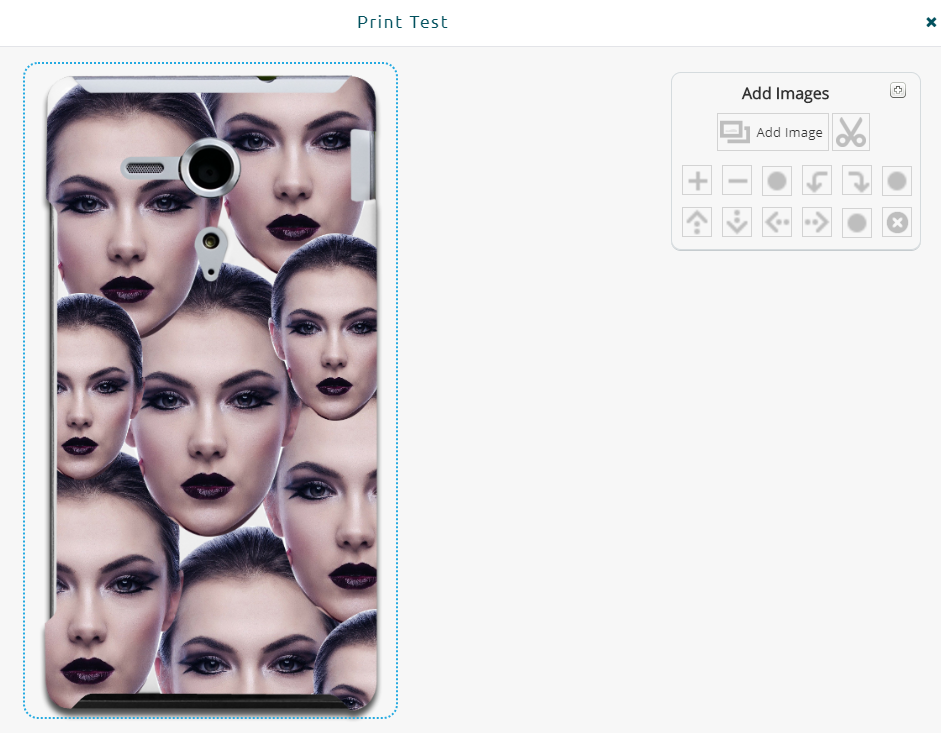Move image down with arrow icon

[737, 222]
